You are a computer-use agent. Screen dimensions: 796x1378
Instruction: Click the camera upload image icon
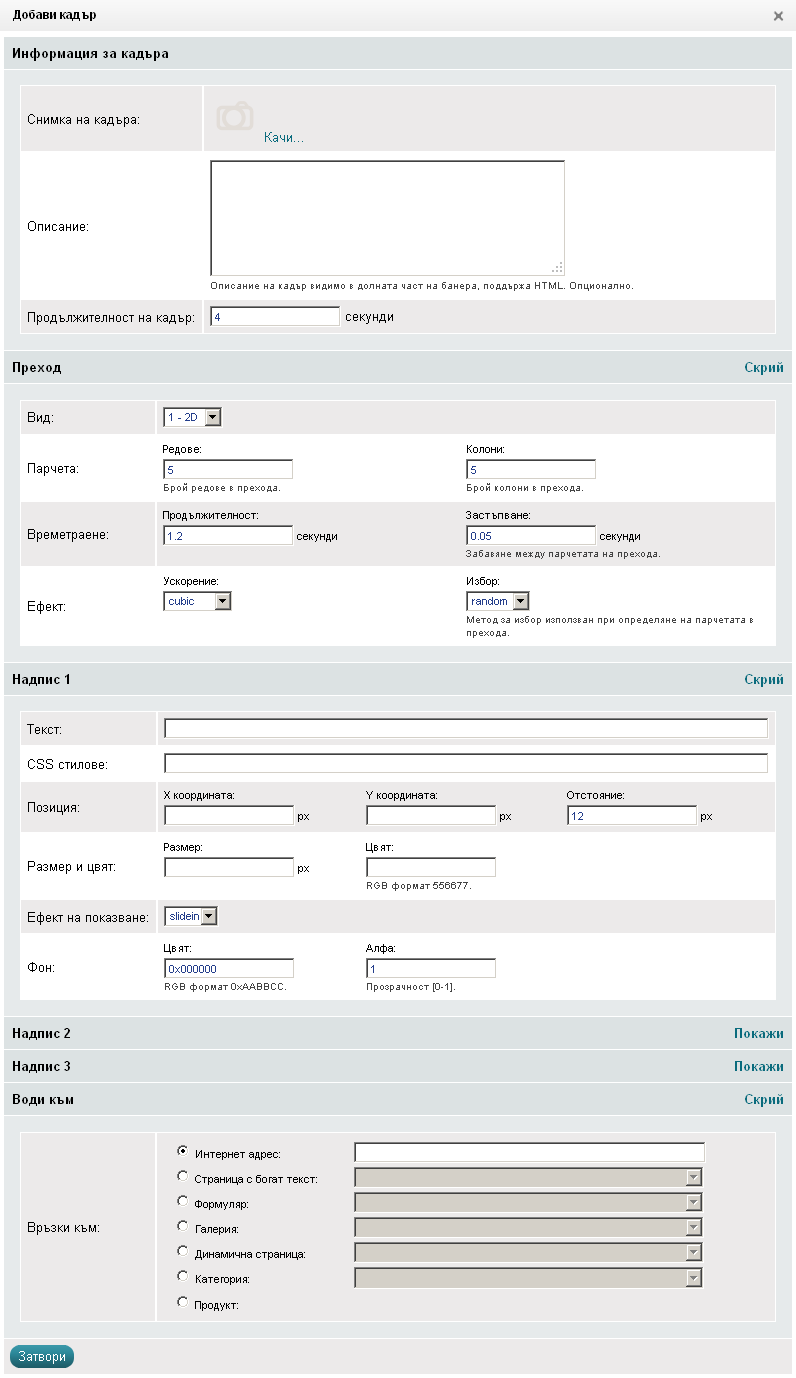point(235,116)
